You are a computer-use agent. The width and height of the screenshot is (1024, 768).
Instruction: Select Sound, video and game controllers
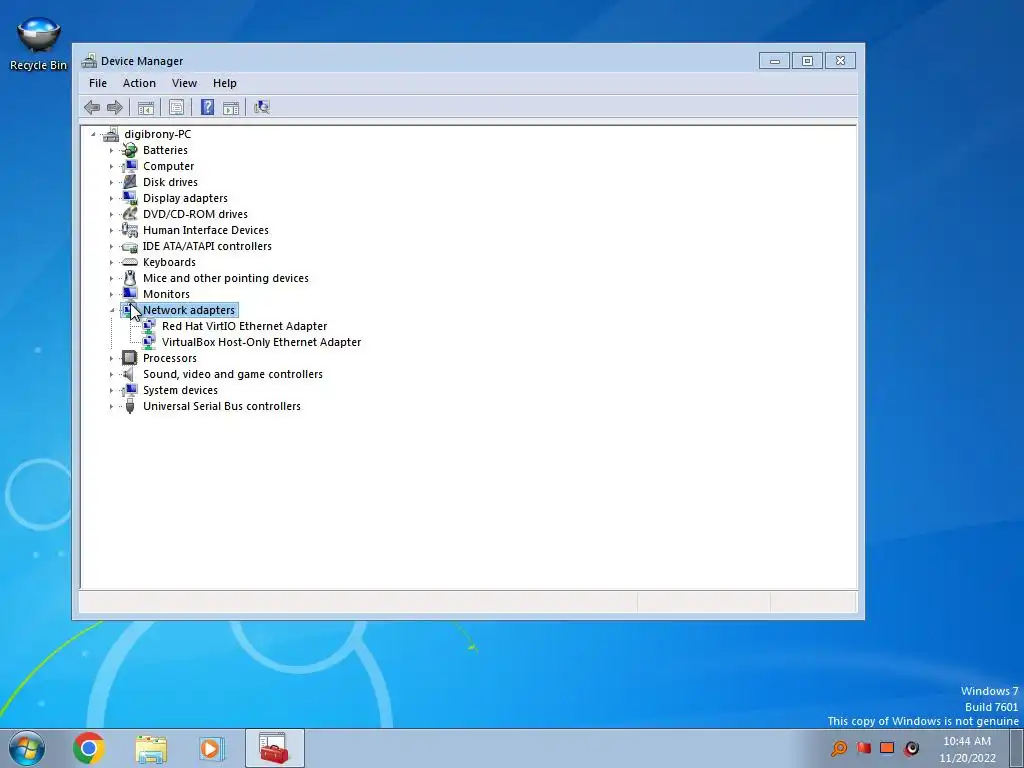(232, 374)
